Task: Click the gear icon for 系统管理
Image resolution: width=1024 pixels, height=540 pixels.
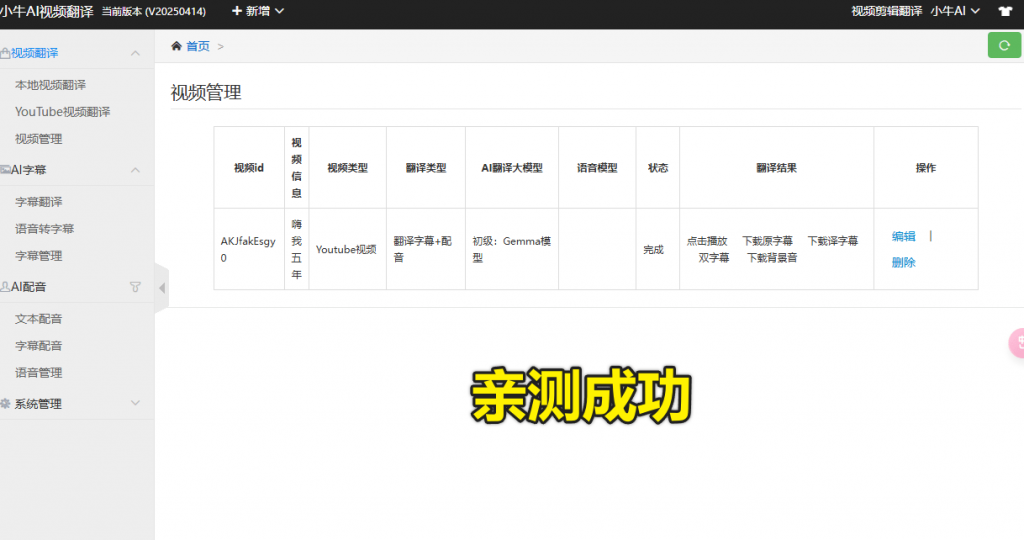Action: pyautogui.click(x=6, y=404)
